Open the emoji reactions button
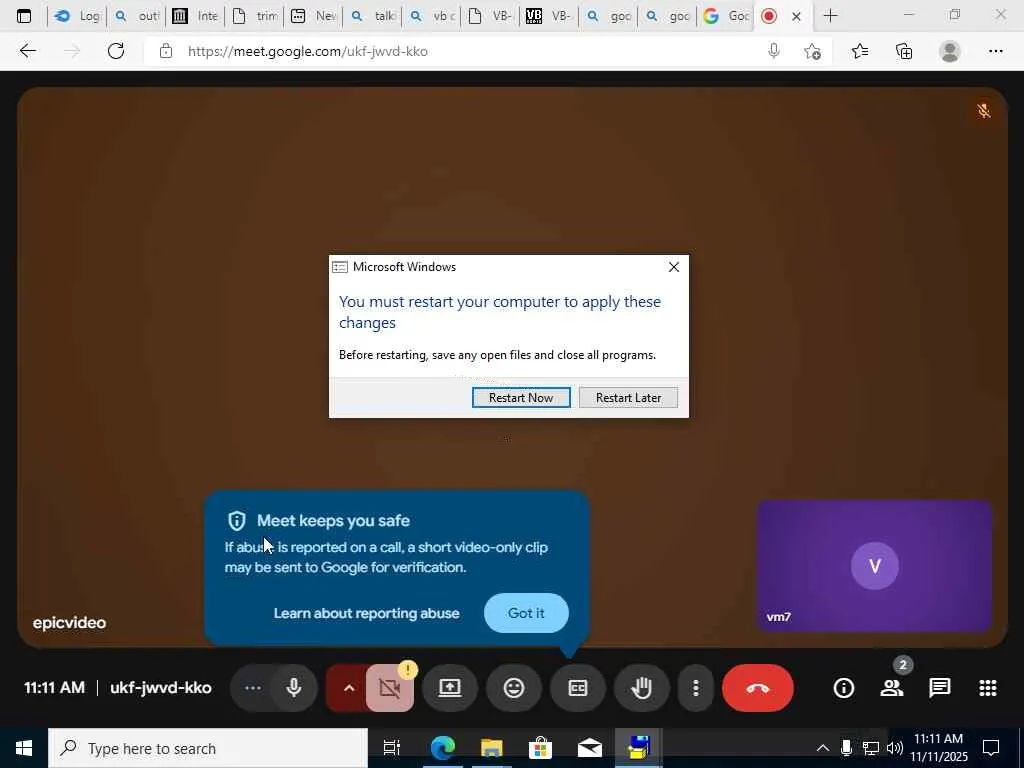The height and width of the screenshot is (768, 1024). (x=514, y=688)
